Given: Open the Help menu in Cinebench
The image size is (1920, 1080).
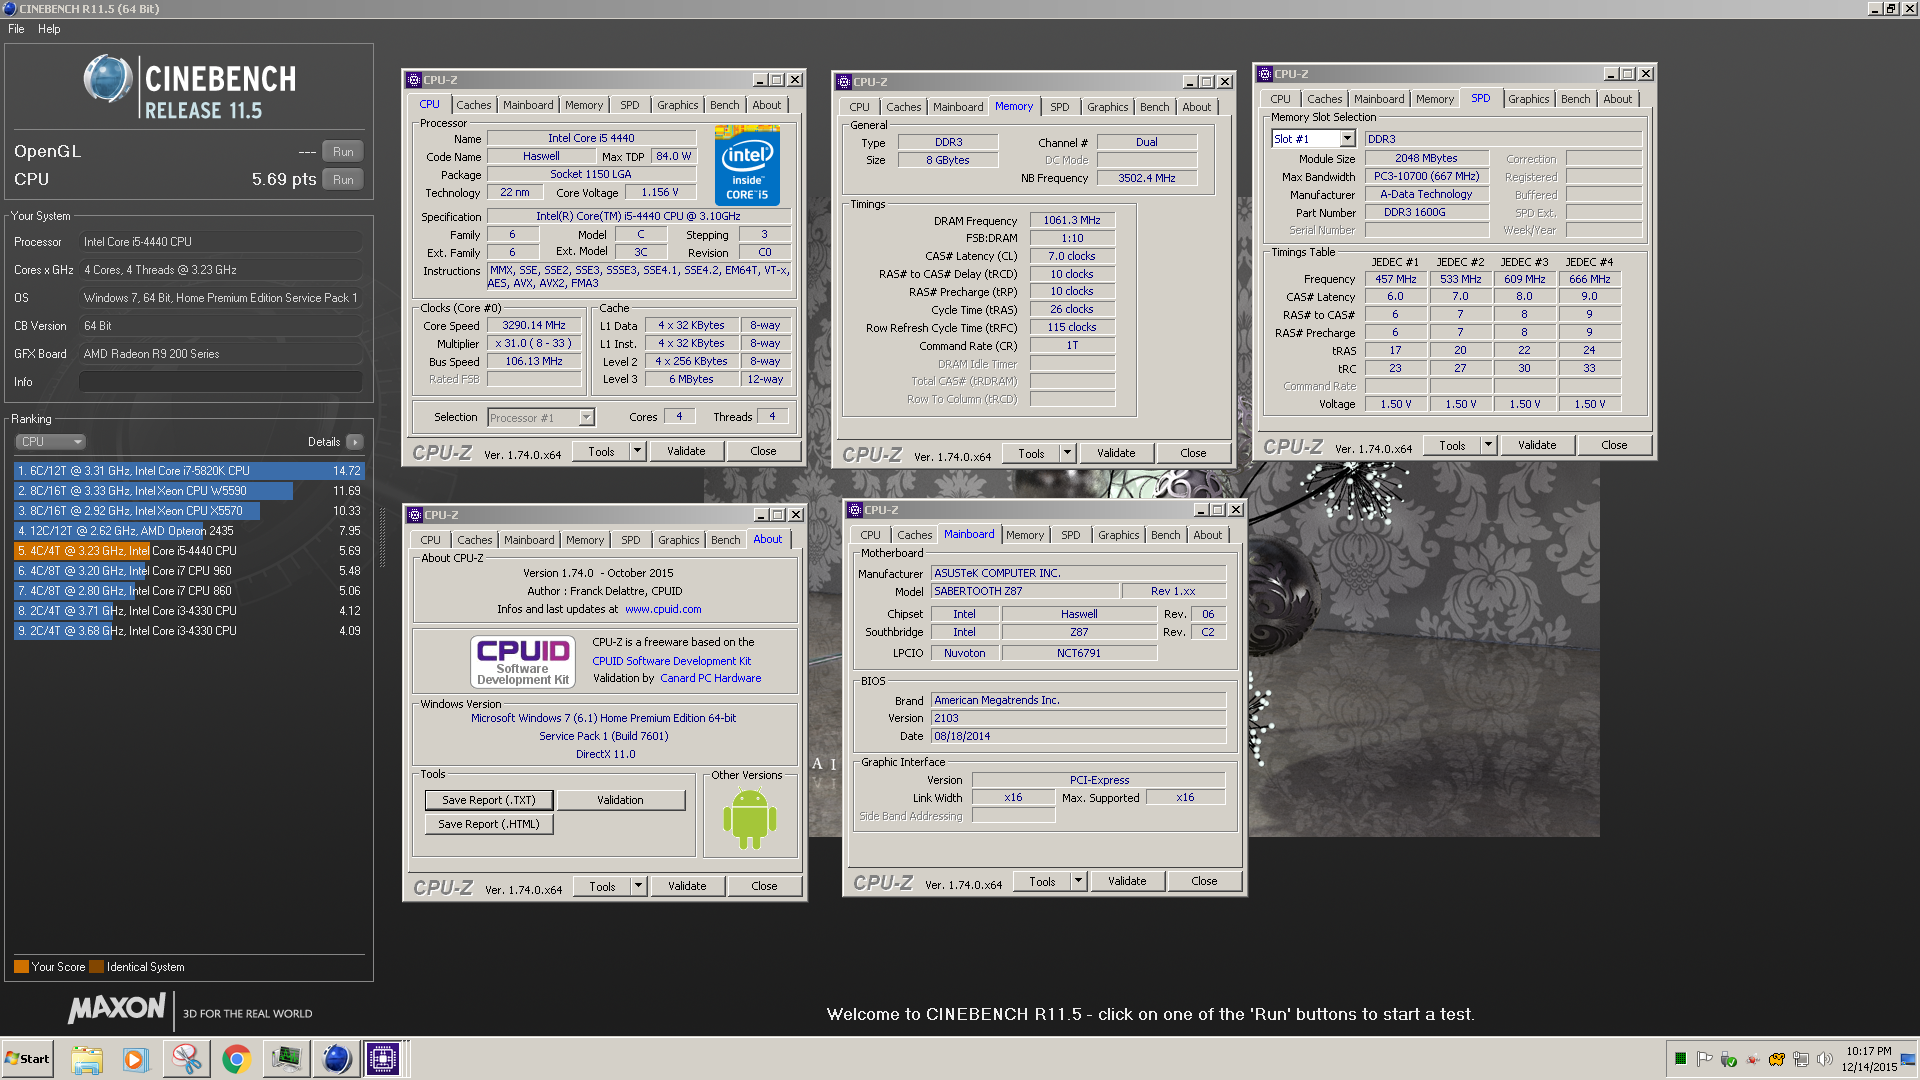Looking at the screenshot, I should (49, 29).
